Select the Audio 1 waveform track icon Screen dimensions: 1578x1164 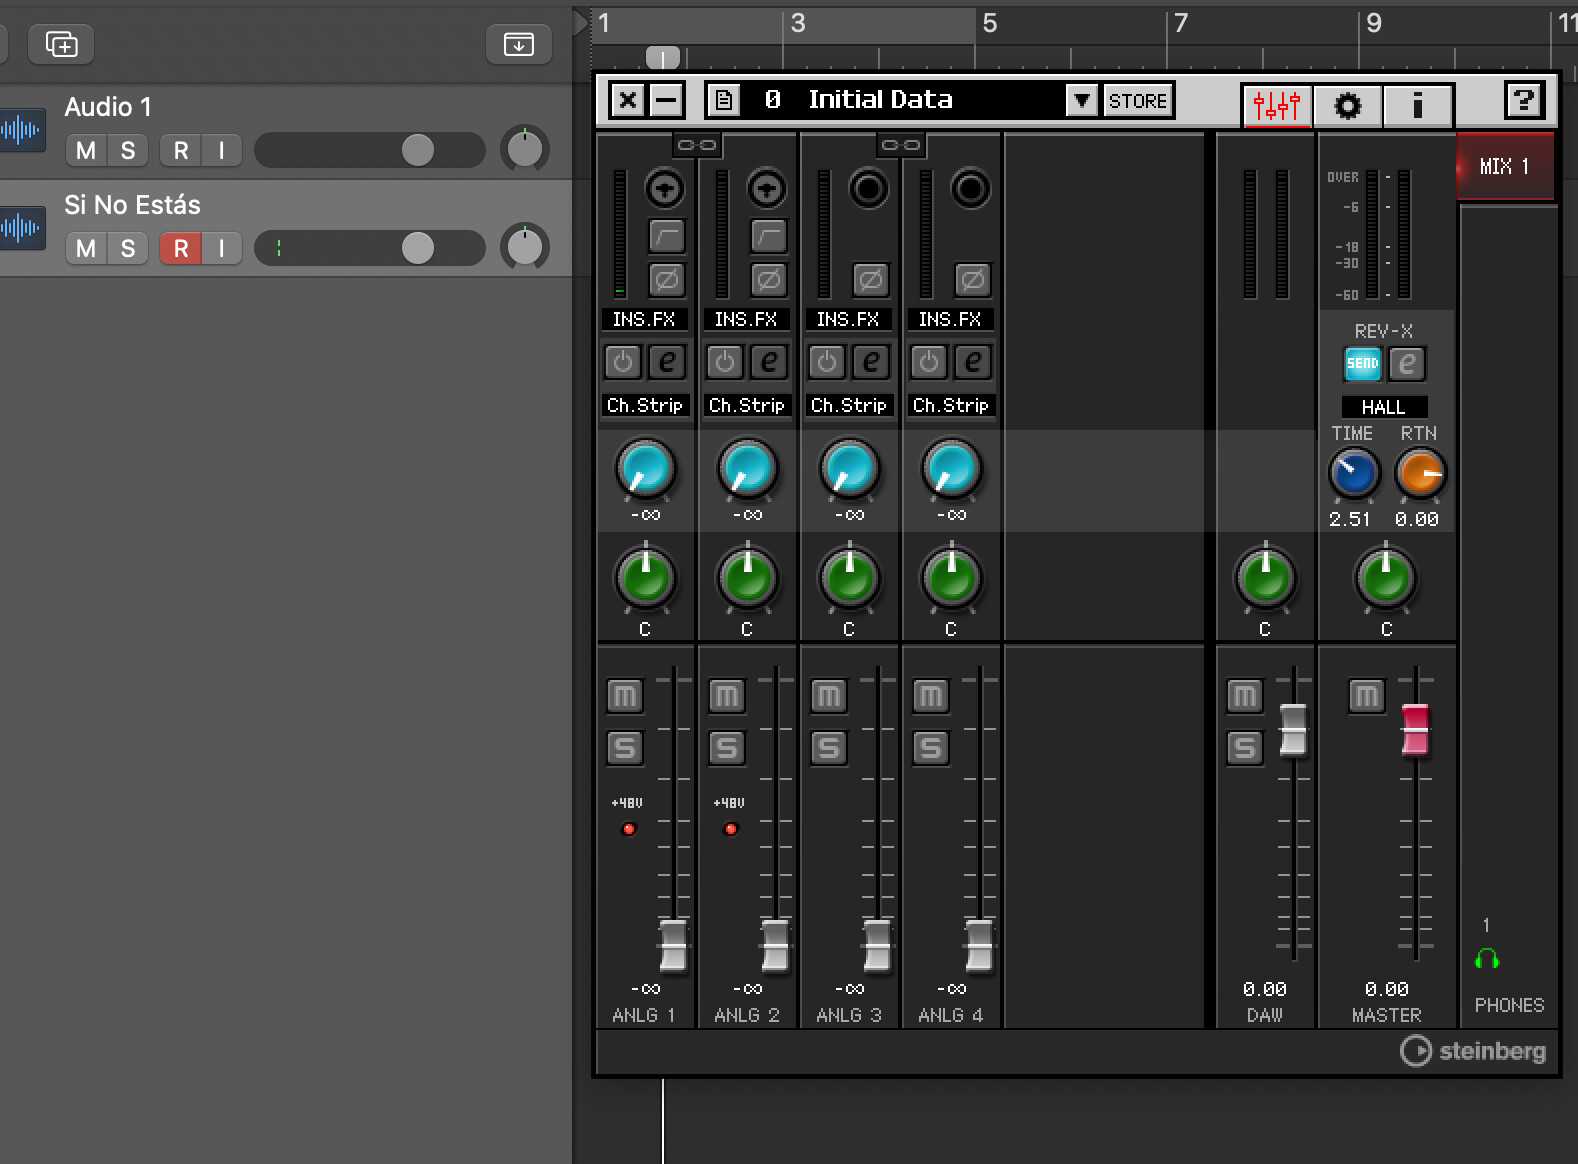(x=21, y=130)
